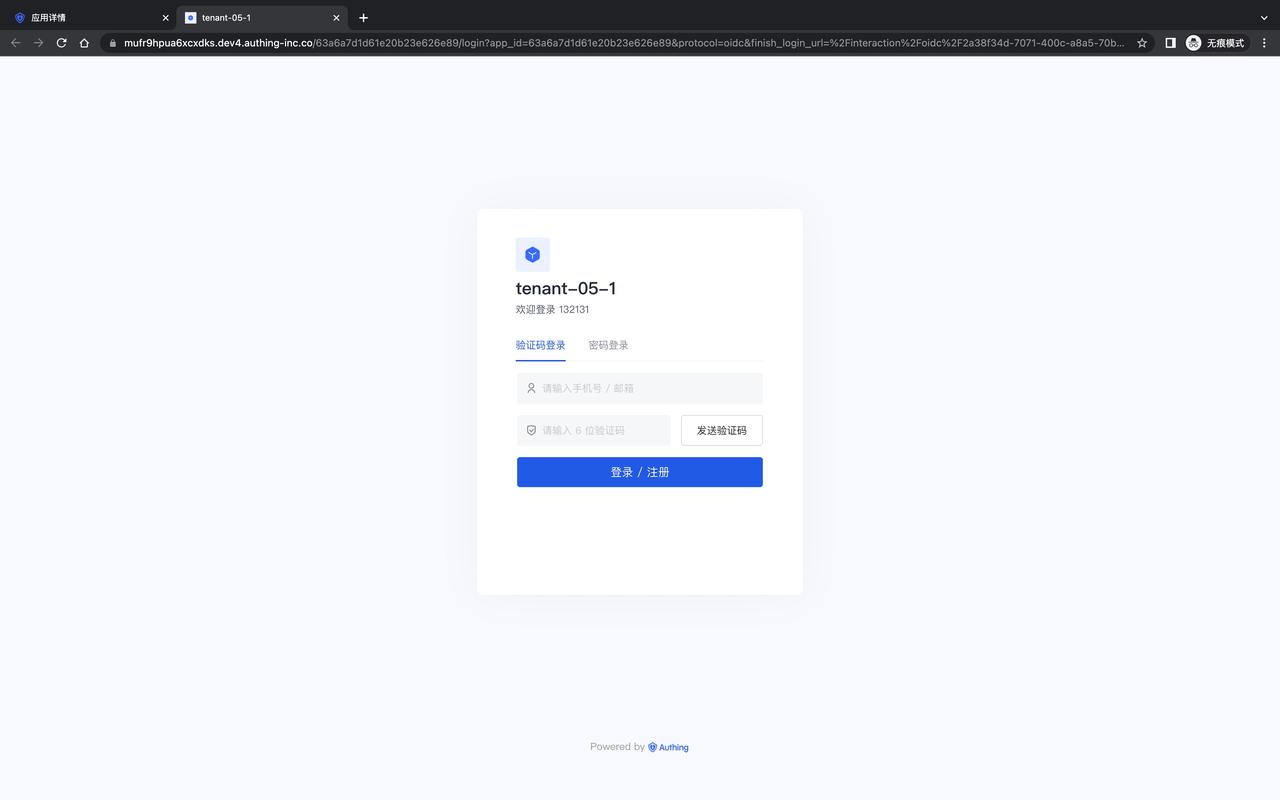Select the 验证码登录 tab

541,345
